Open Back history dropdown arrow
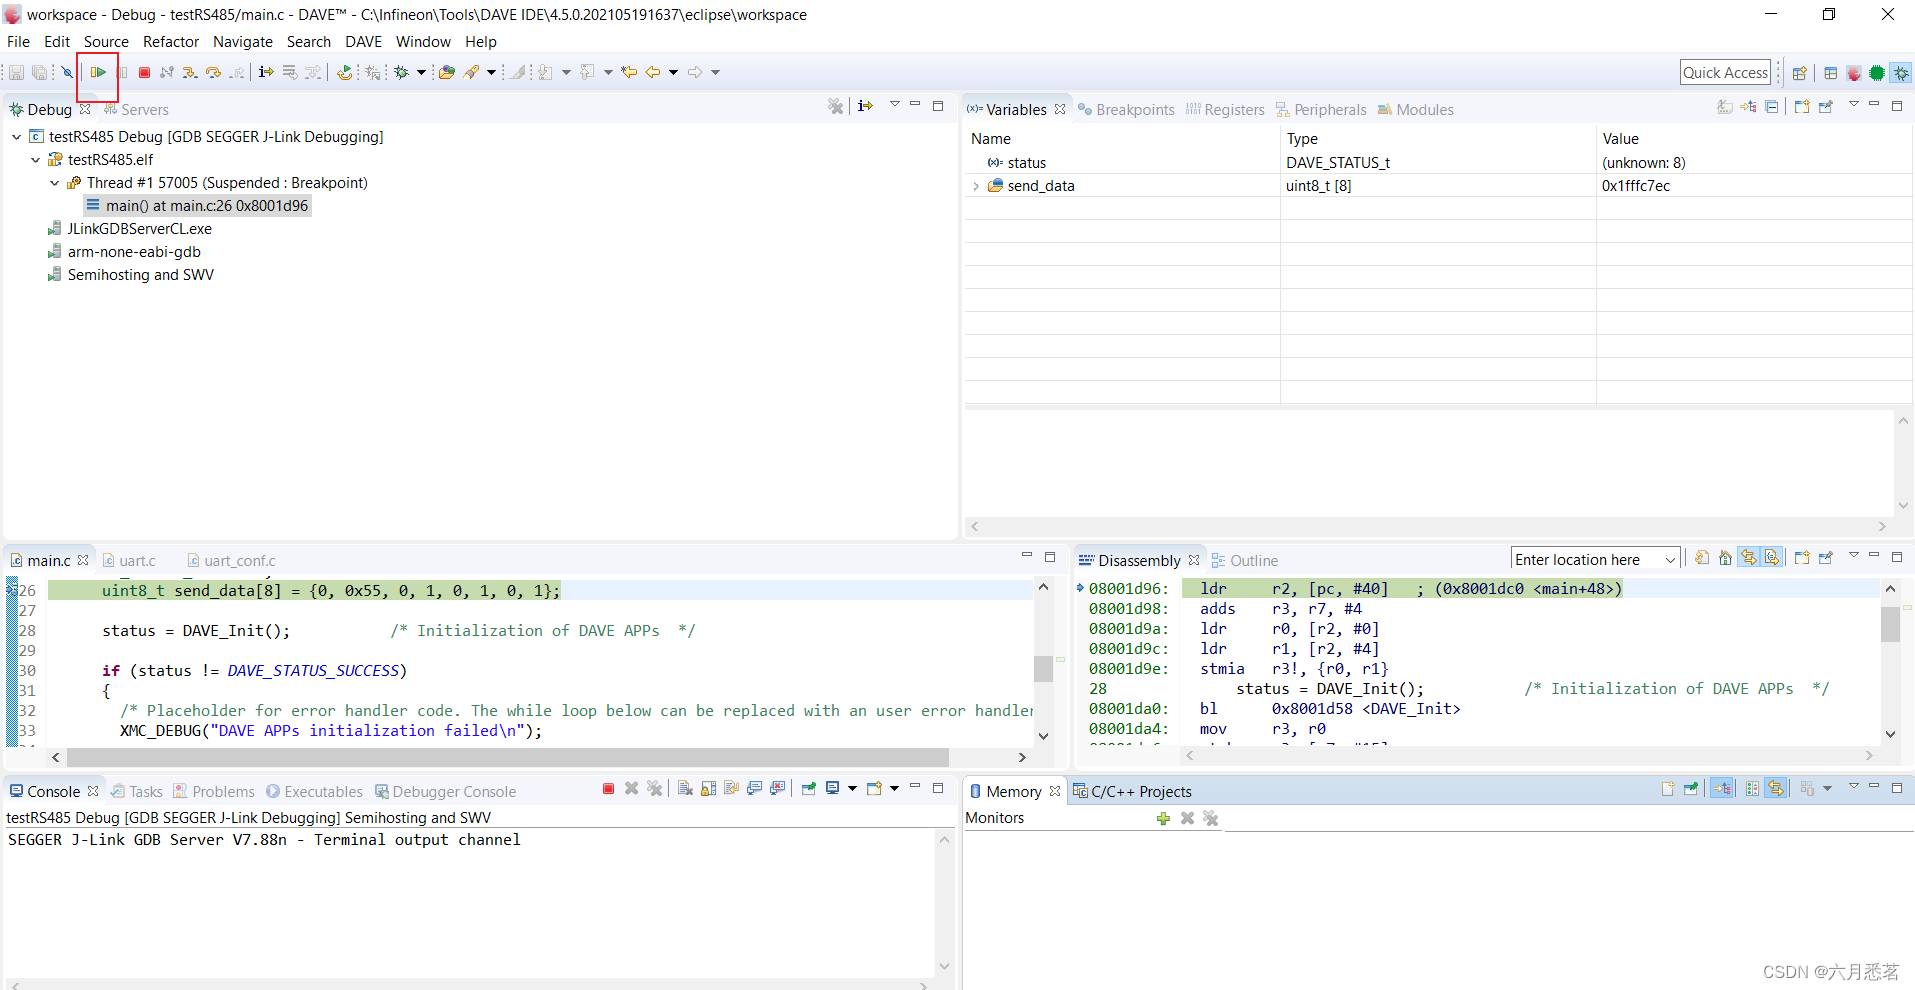Viewport: 1915px width, 990px height. 673,72
